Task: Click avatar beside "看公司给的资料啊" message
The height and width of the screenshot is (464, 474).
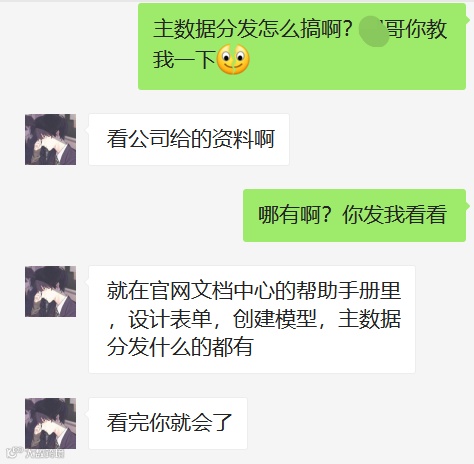Action: [50, 139]
